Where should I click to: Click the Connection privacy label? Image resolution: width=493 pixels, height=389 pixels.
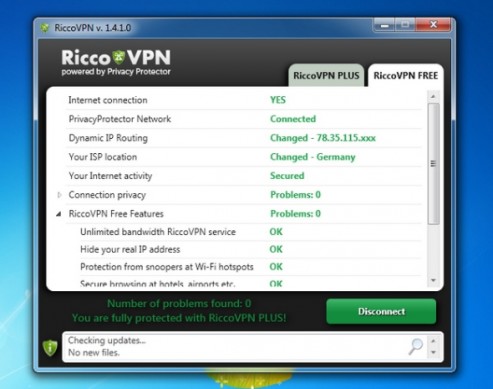point(107,195)
